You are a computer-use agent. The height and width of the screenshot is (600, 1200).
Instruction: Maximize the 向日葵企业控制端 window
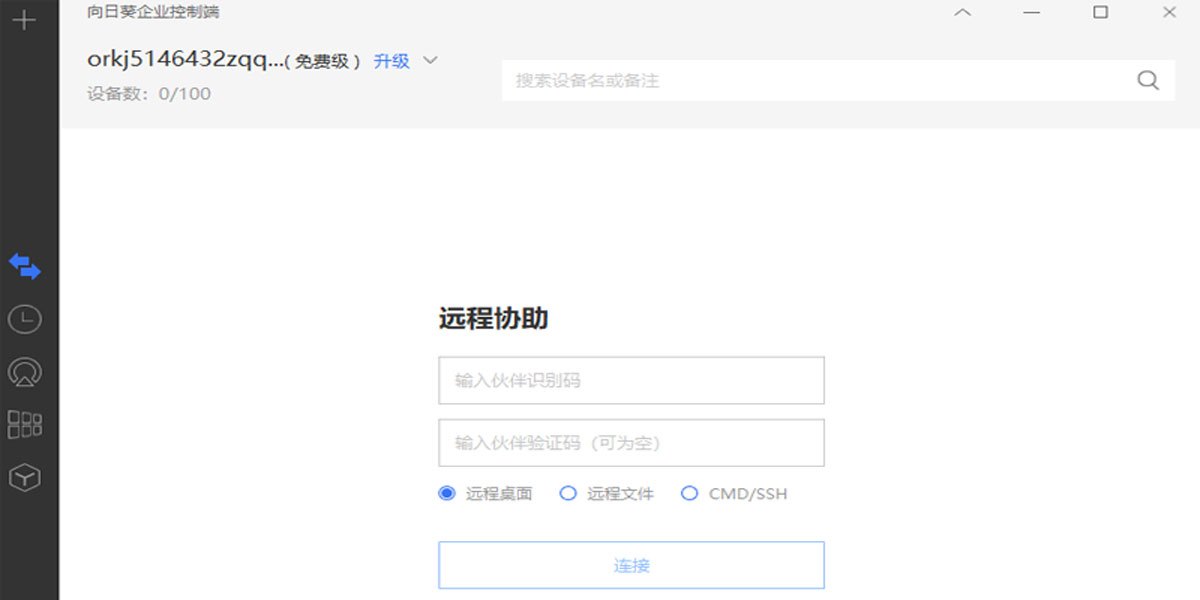coord(1100,13)
